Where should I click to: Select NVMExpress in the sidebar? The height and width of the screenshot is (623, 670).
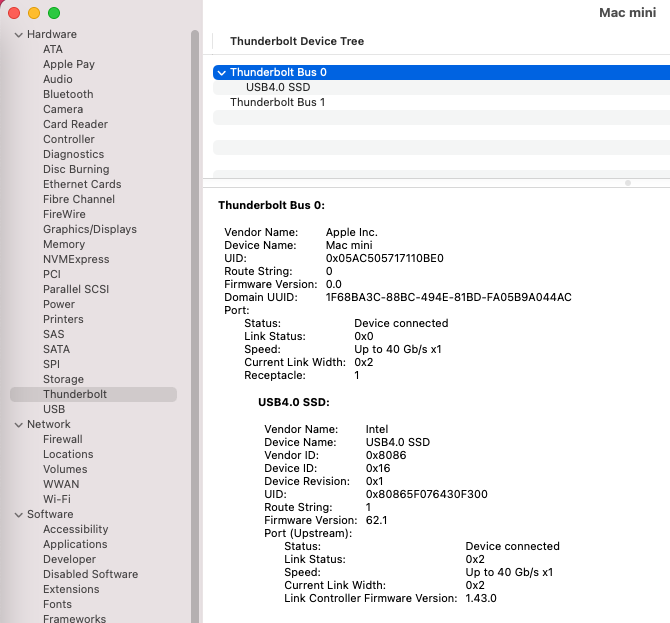pyautogui.click(x=76, y=259)
